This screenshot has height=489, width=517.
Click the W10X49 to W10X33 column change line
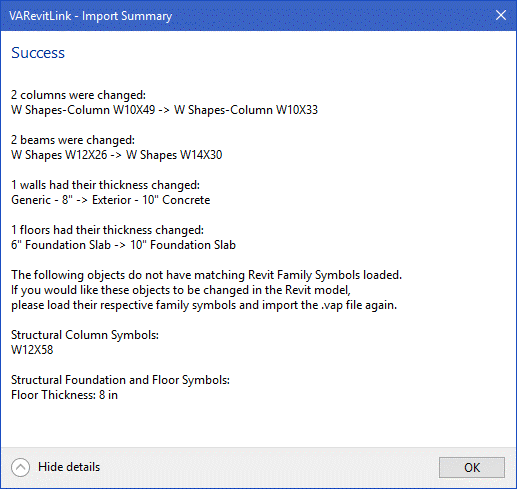click(164, 110)
